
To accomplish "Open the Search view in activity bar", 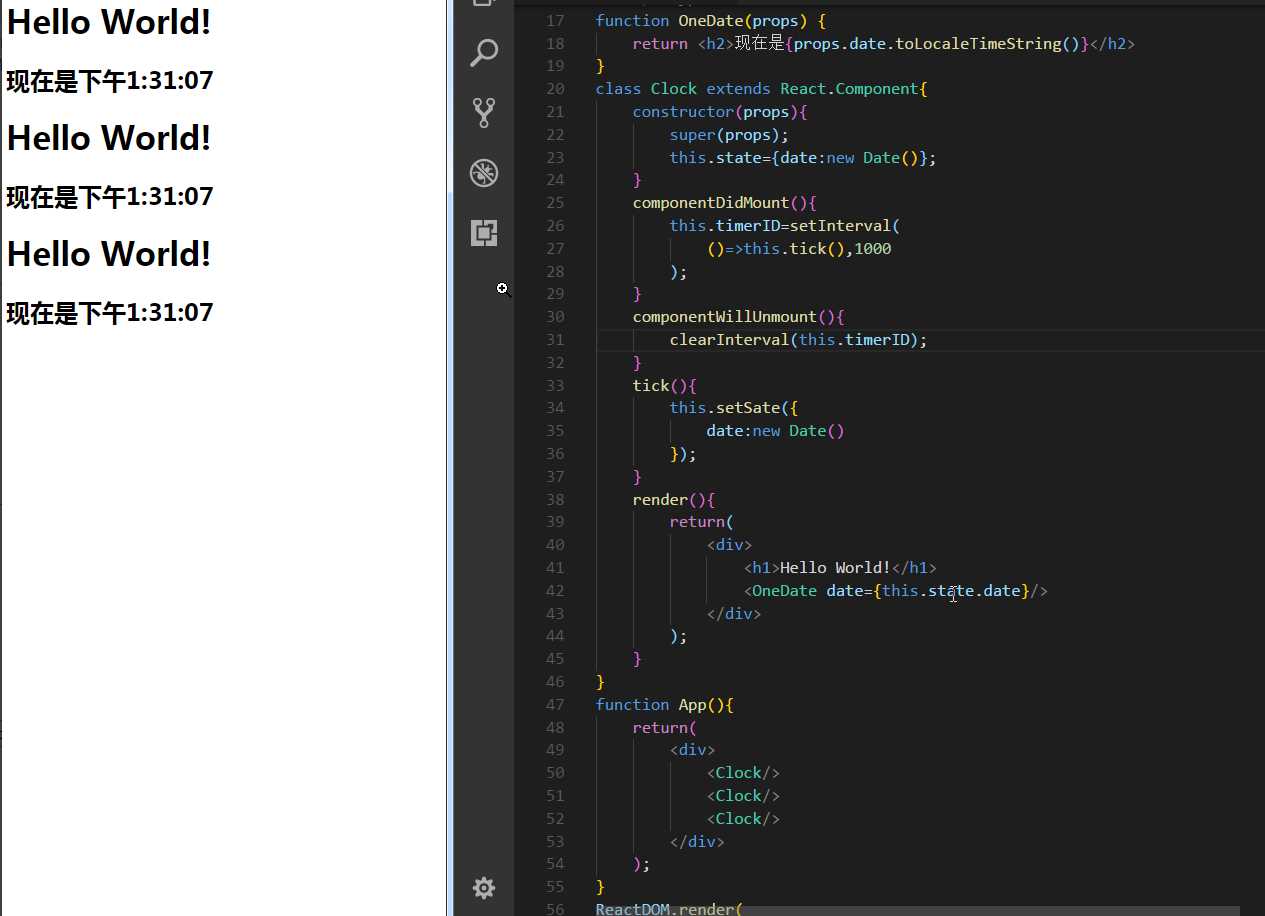I will click(x=484, y=53).
